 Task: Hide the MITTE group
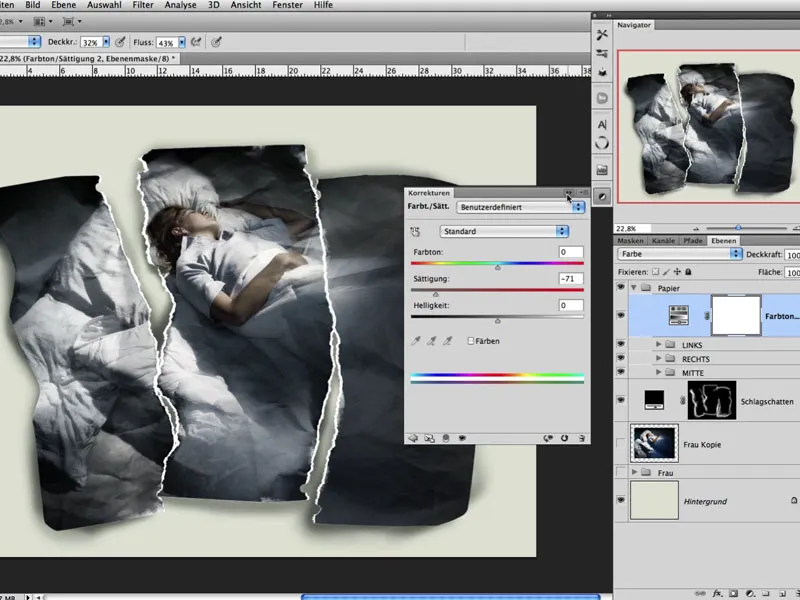point(621,372)
